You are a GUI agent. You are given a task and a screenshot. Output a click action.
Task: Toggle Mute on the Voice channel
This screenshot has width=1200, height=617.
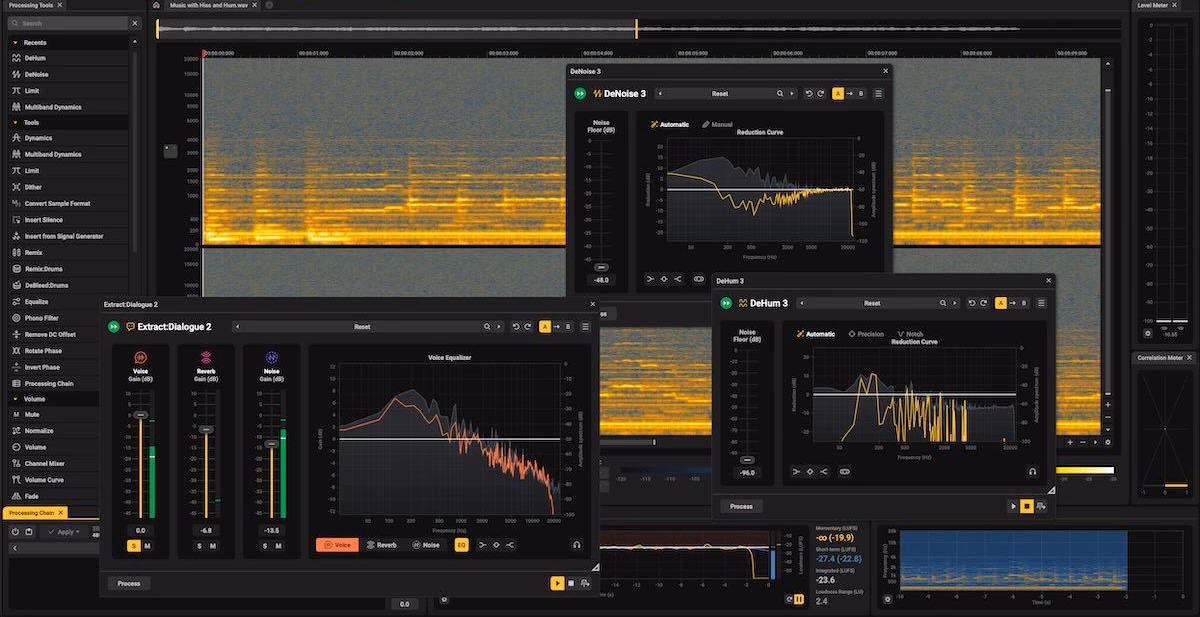(147, 545)
